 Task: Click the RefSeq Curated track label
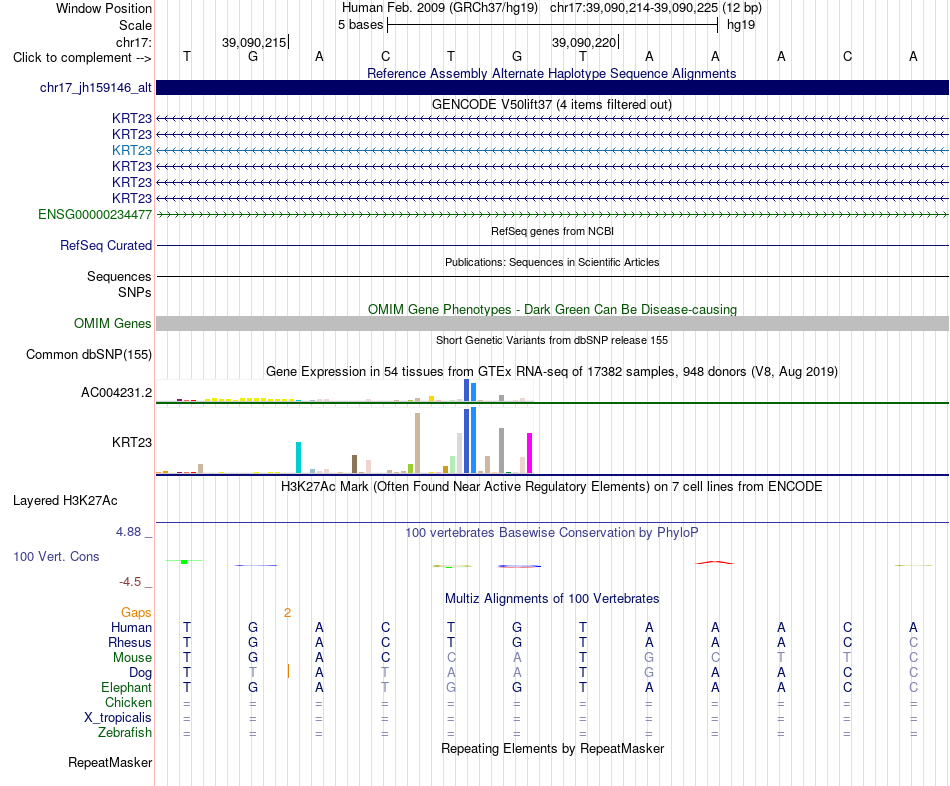tap(106, 245)
